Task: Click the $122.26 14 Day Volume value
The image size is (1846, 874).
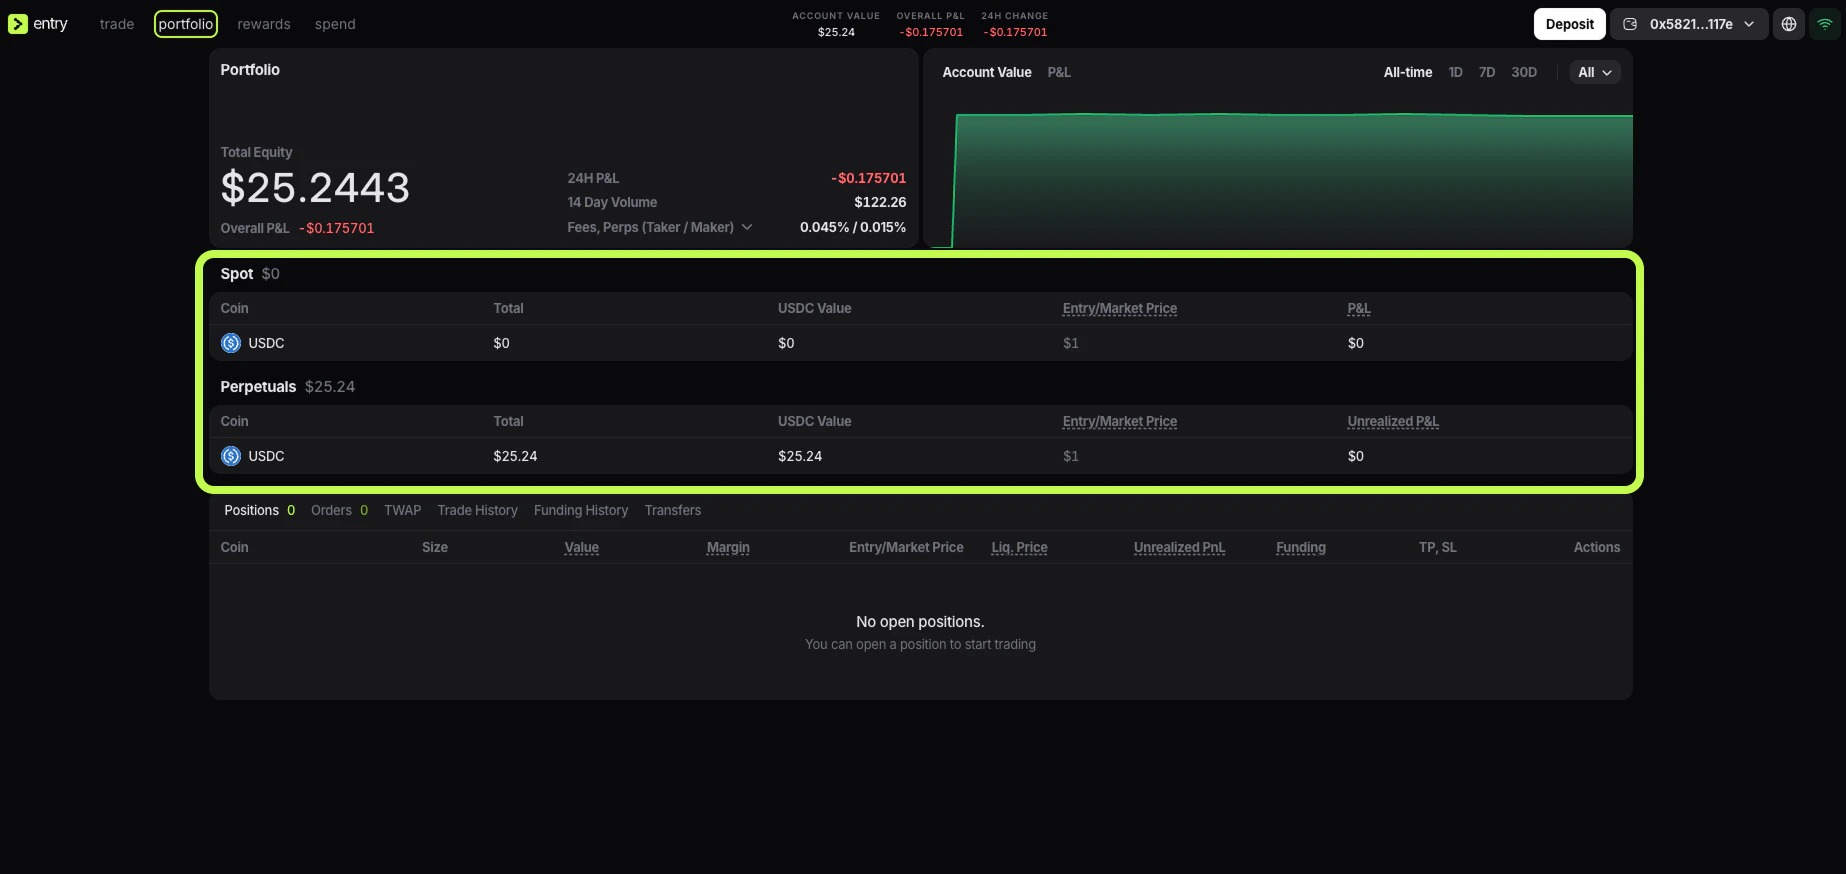Action: point(880,202)
